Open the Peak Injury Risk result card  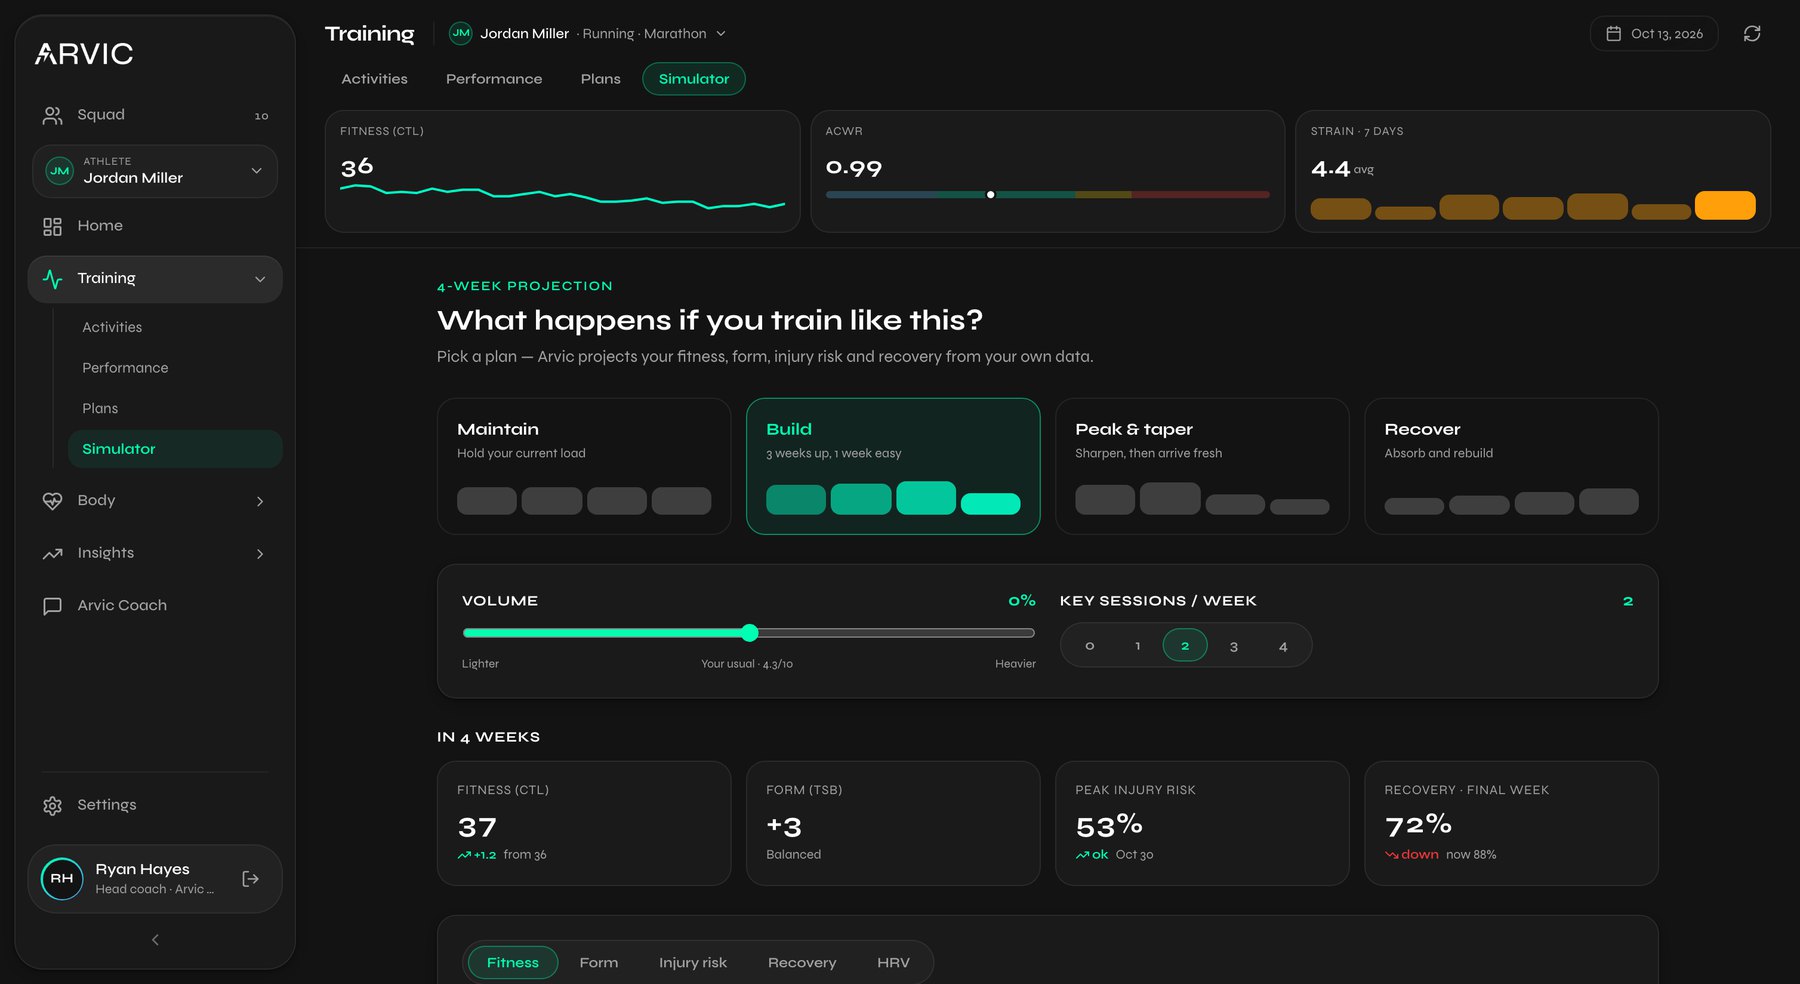click(x=1202, y=823)
